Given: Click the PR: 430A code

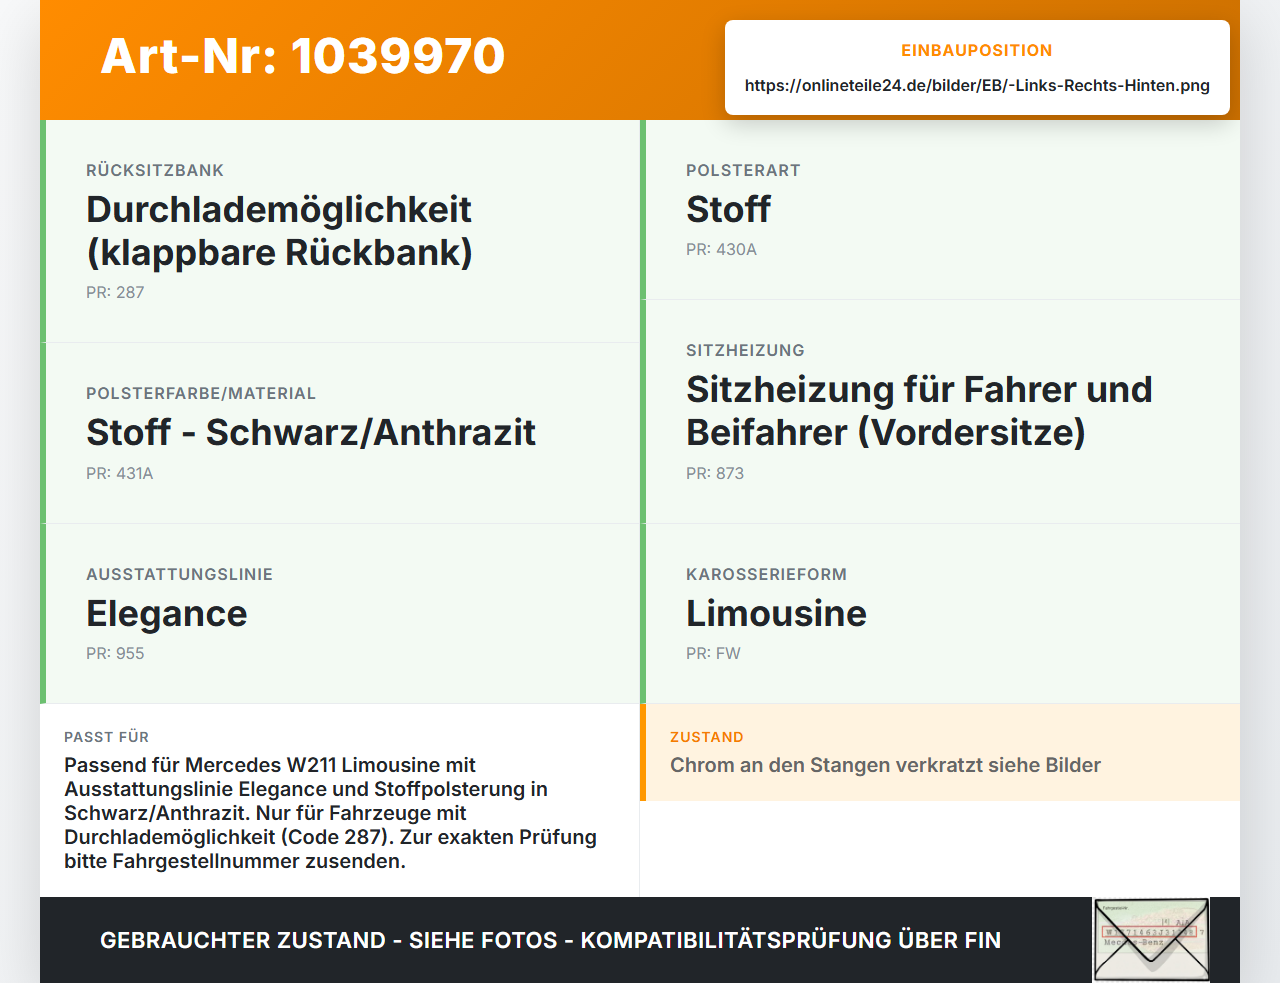Looking at the screenshot, I should pos(721,249).
